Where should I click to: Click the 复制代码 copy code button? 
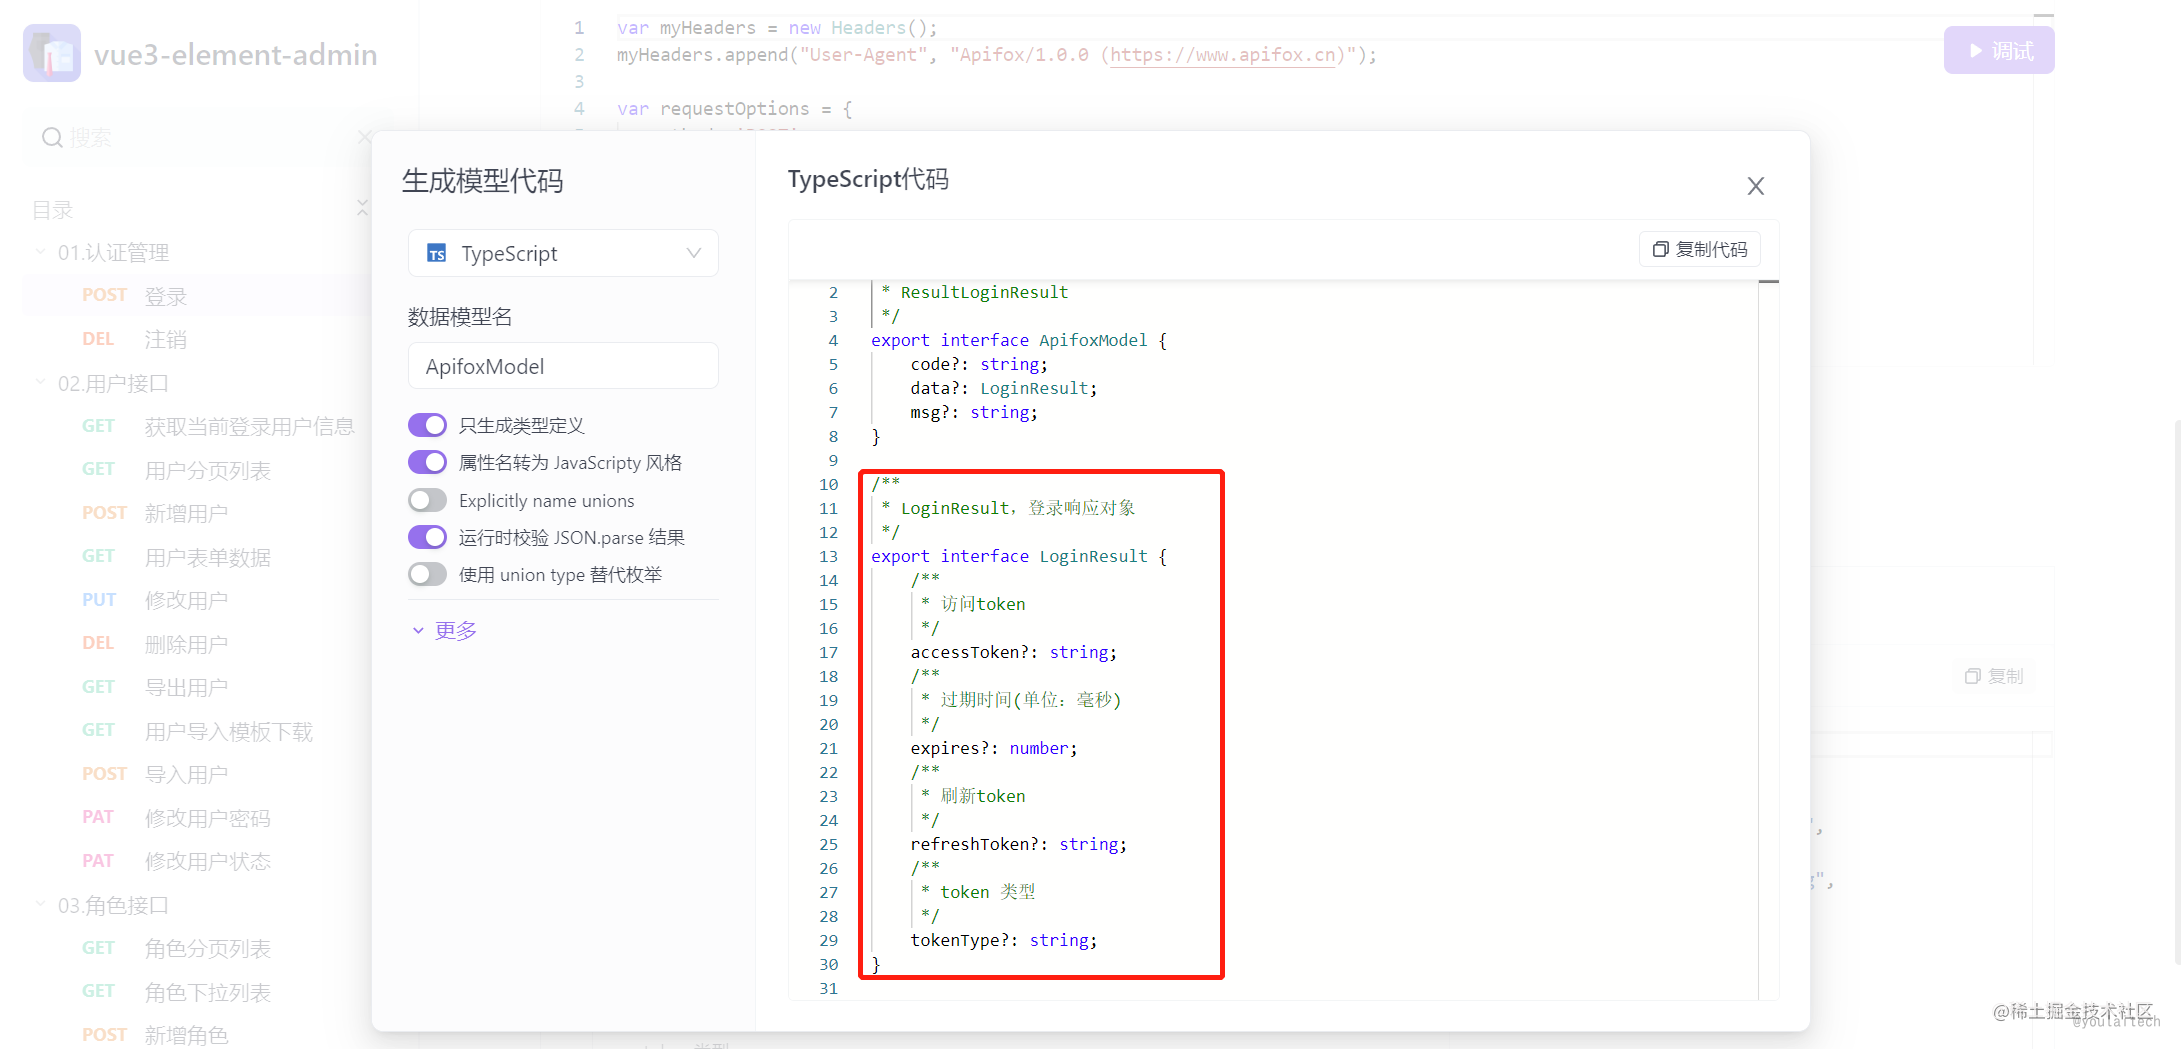[x=1700, y=249]
